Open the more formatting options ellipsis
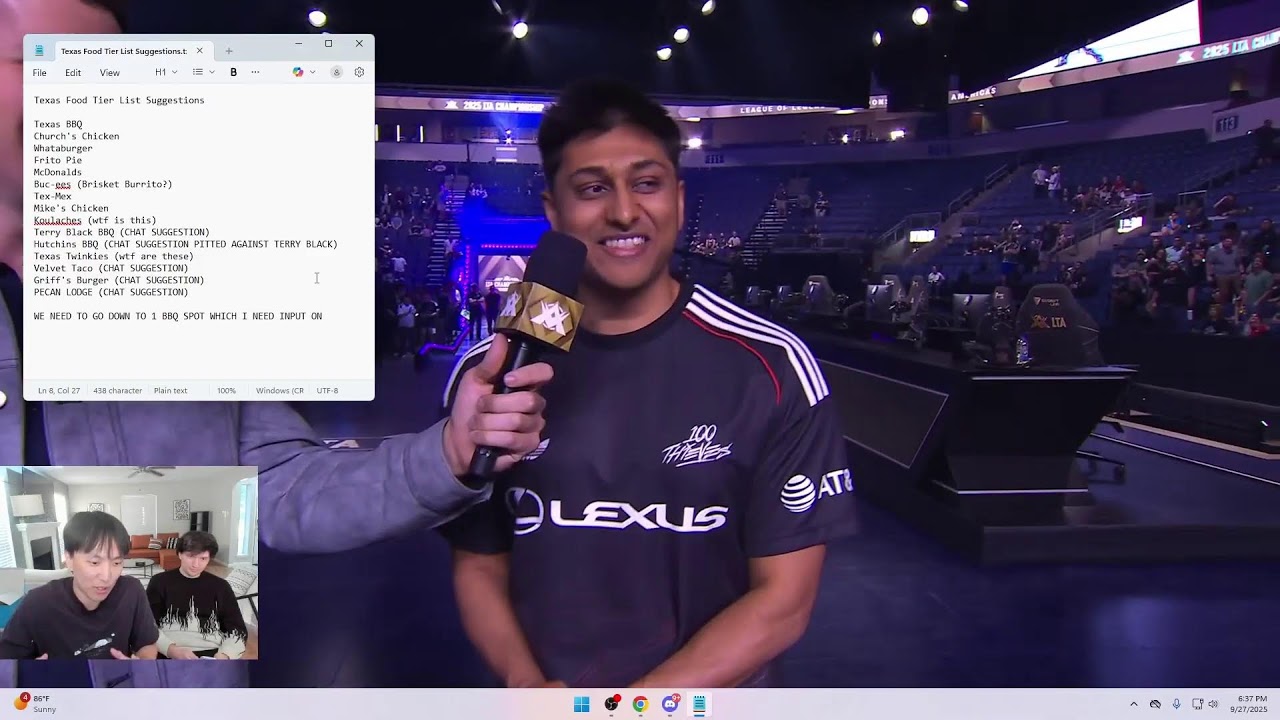Image resolution: width=1280 pixels, height=720 pixels. 255,72
